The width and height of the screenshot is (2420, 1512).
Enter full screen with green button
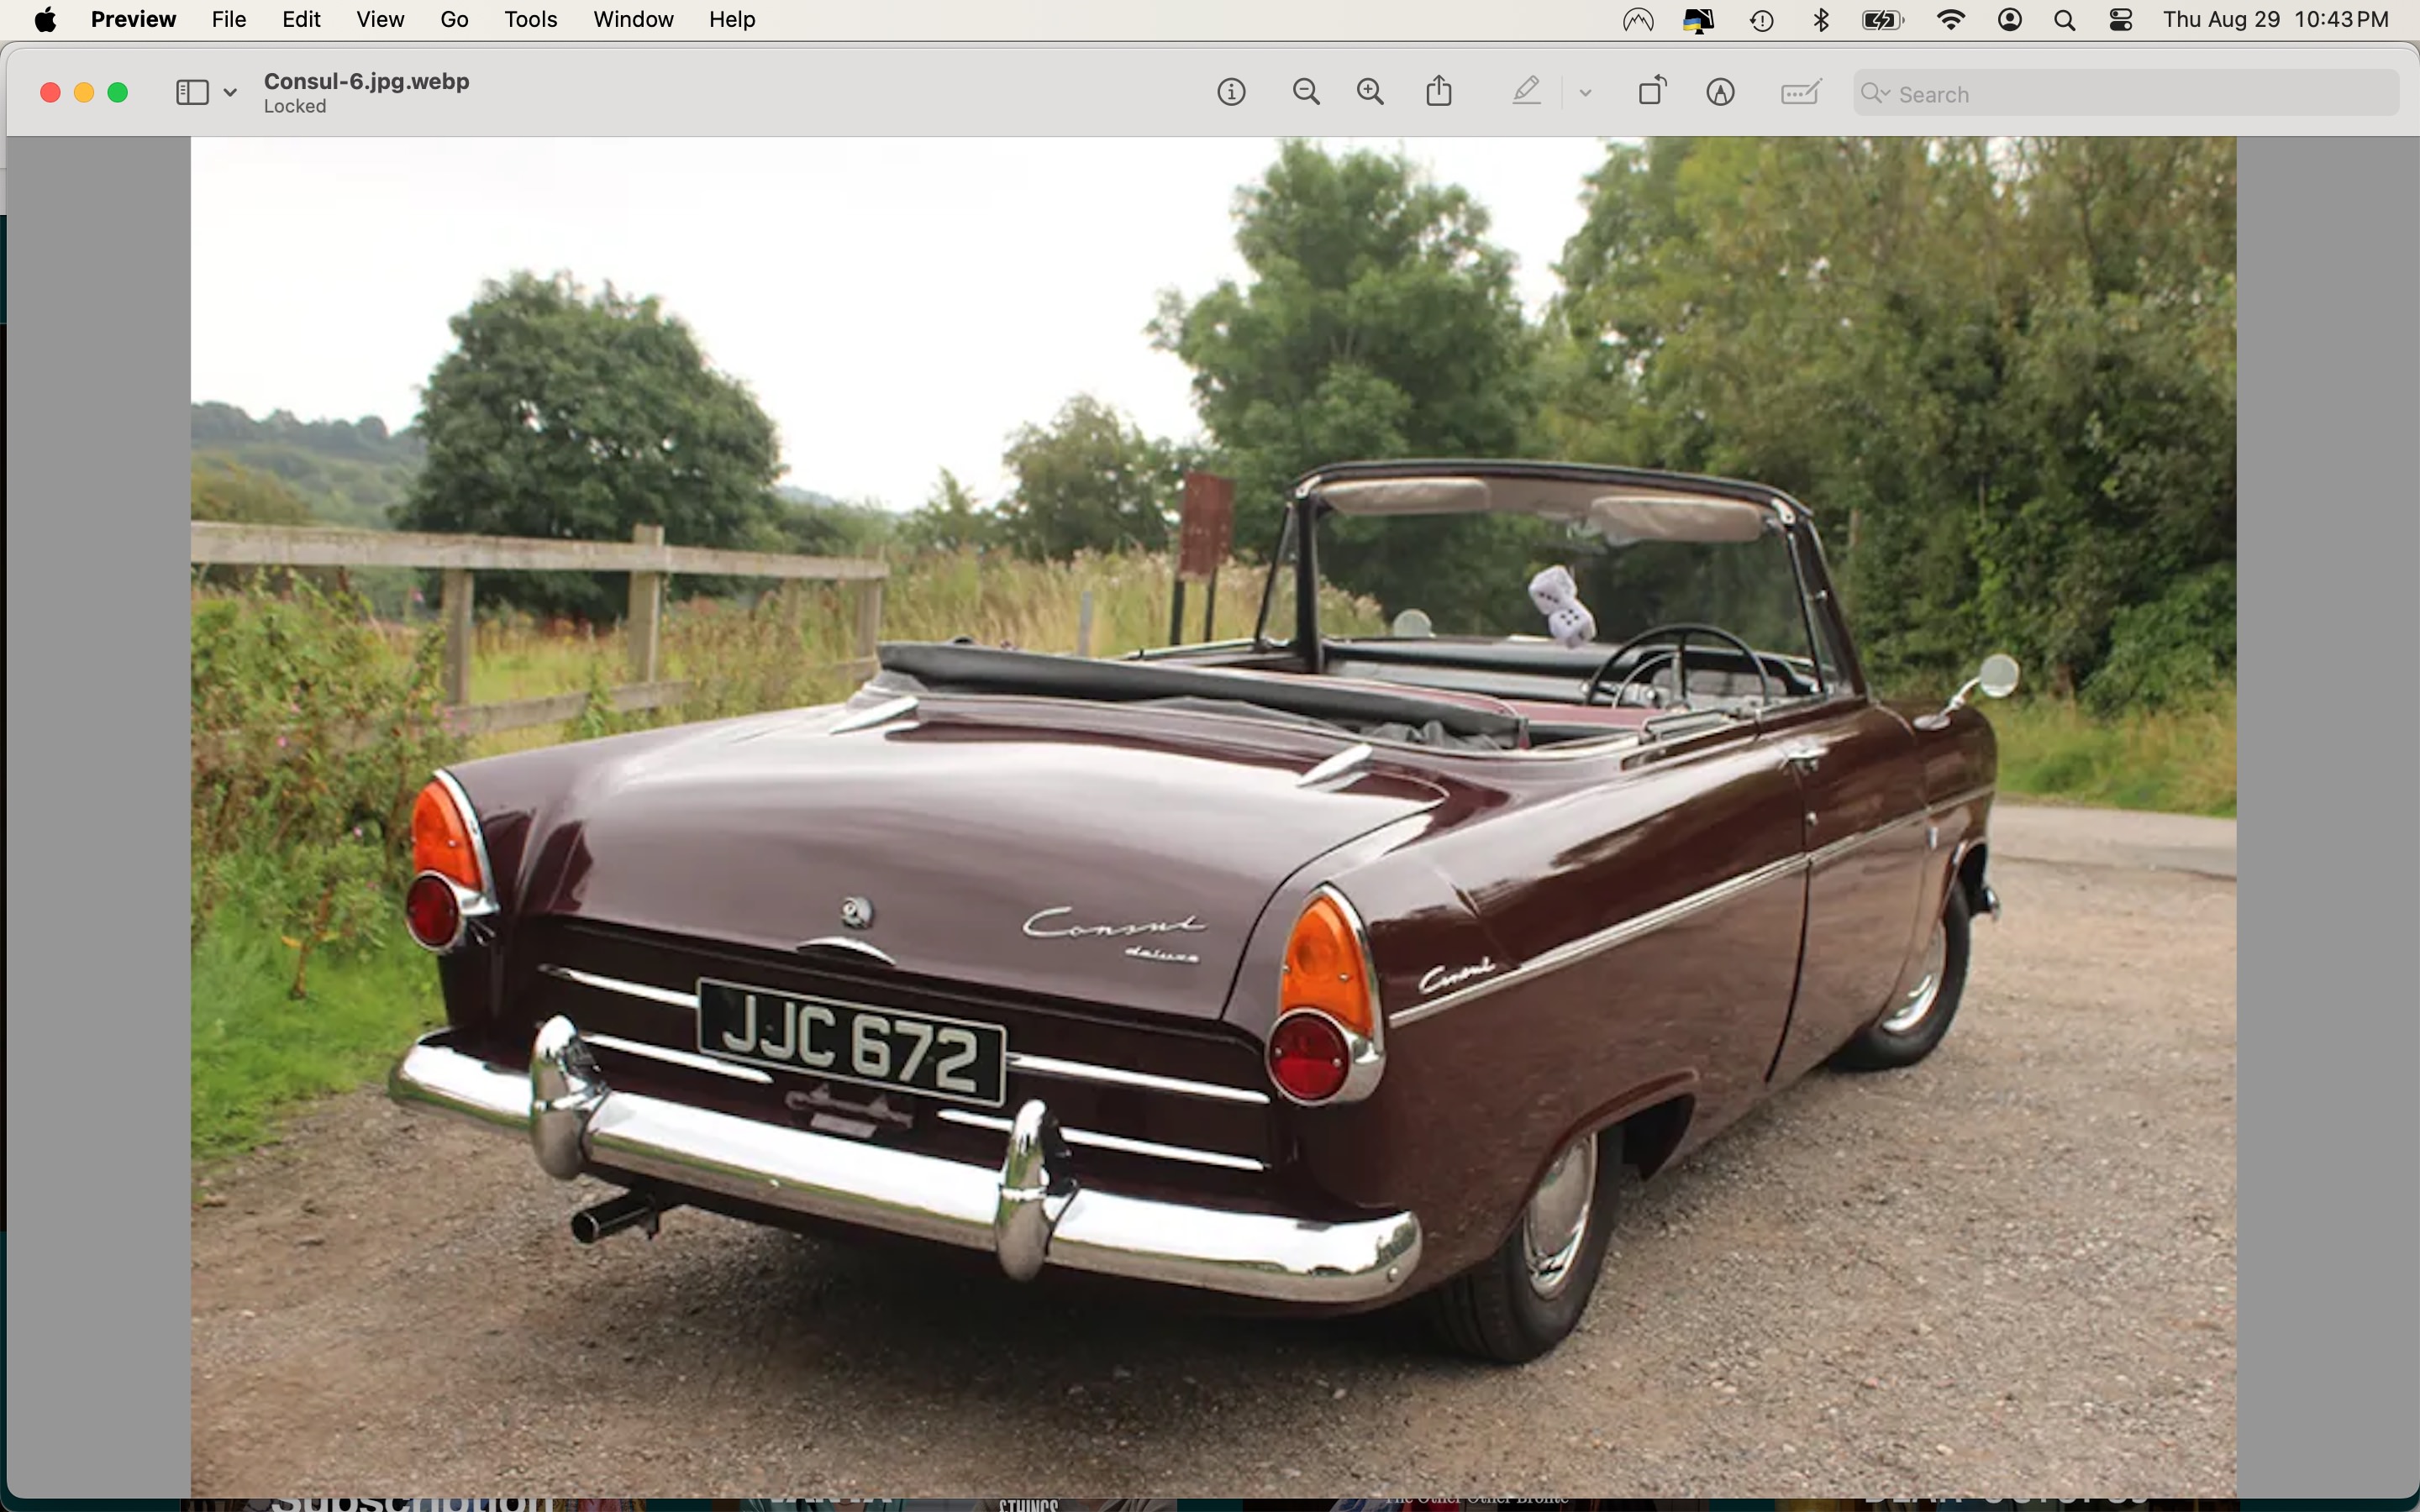pyautogui.click(x=118, y=93)
